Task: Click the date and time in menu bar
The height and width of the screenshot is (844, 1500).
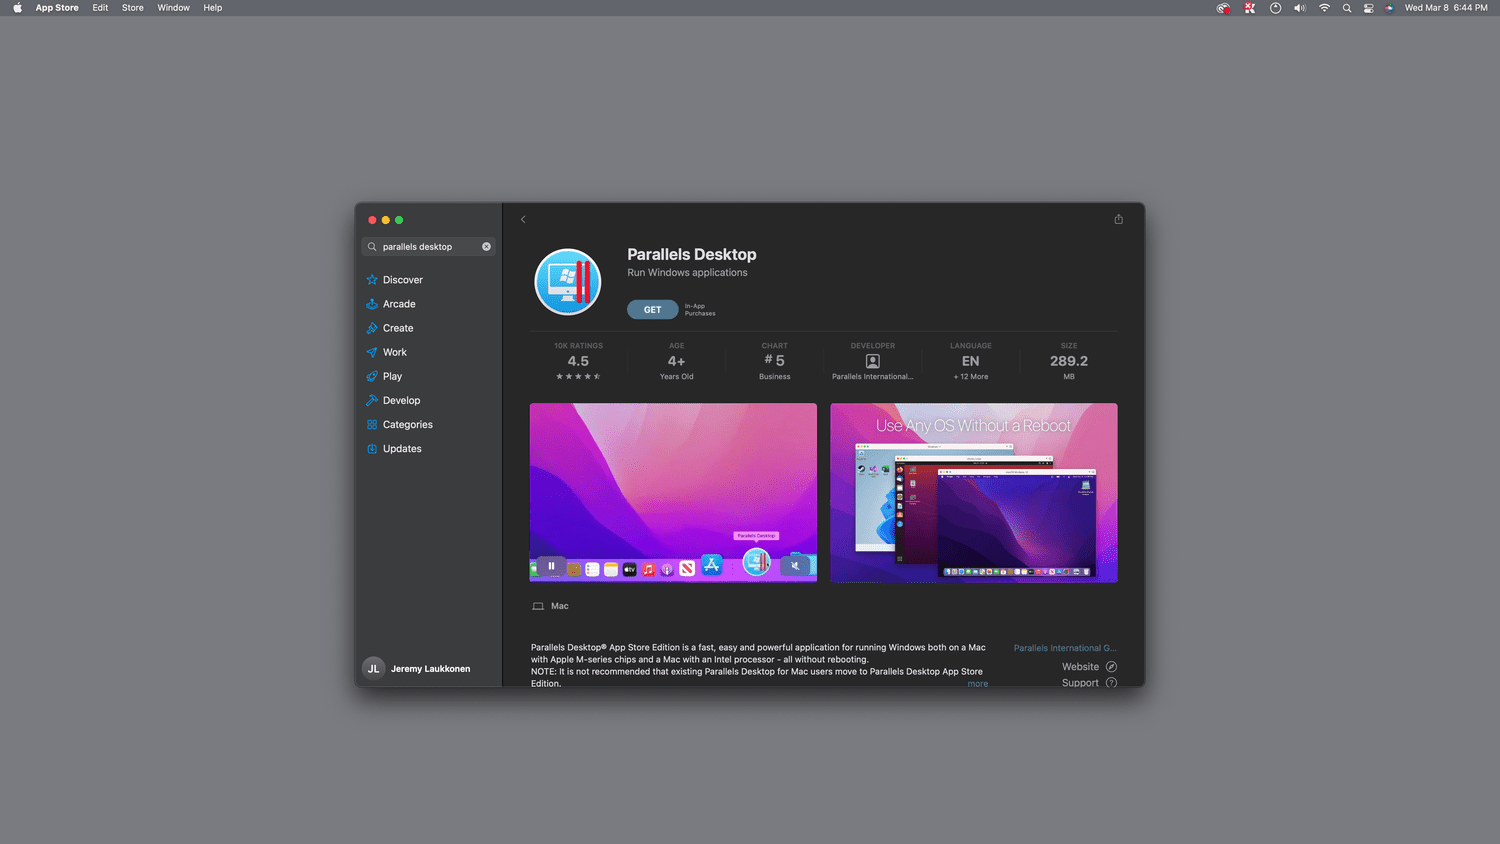Action: click(x=1445, y=7)
